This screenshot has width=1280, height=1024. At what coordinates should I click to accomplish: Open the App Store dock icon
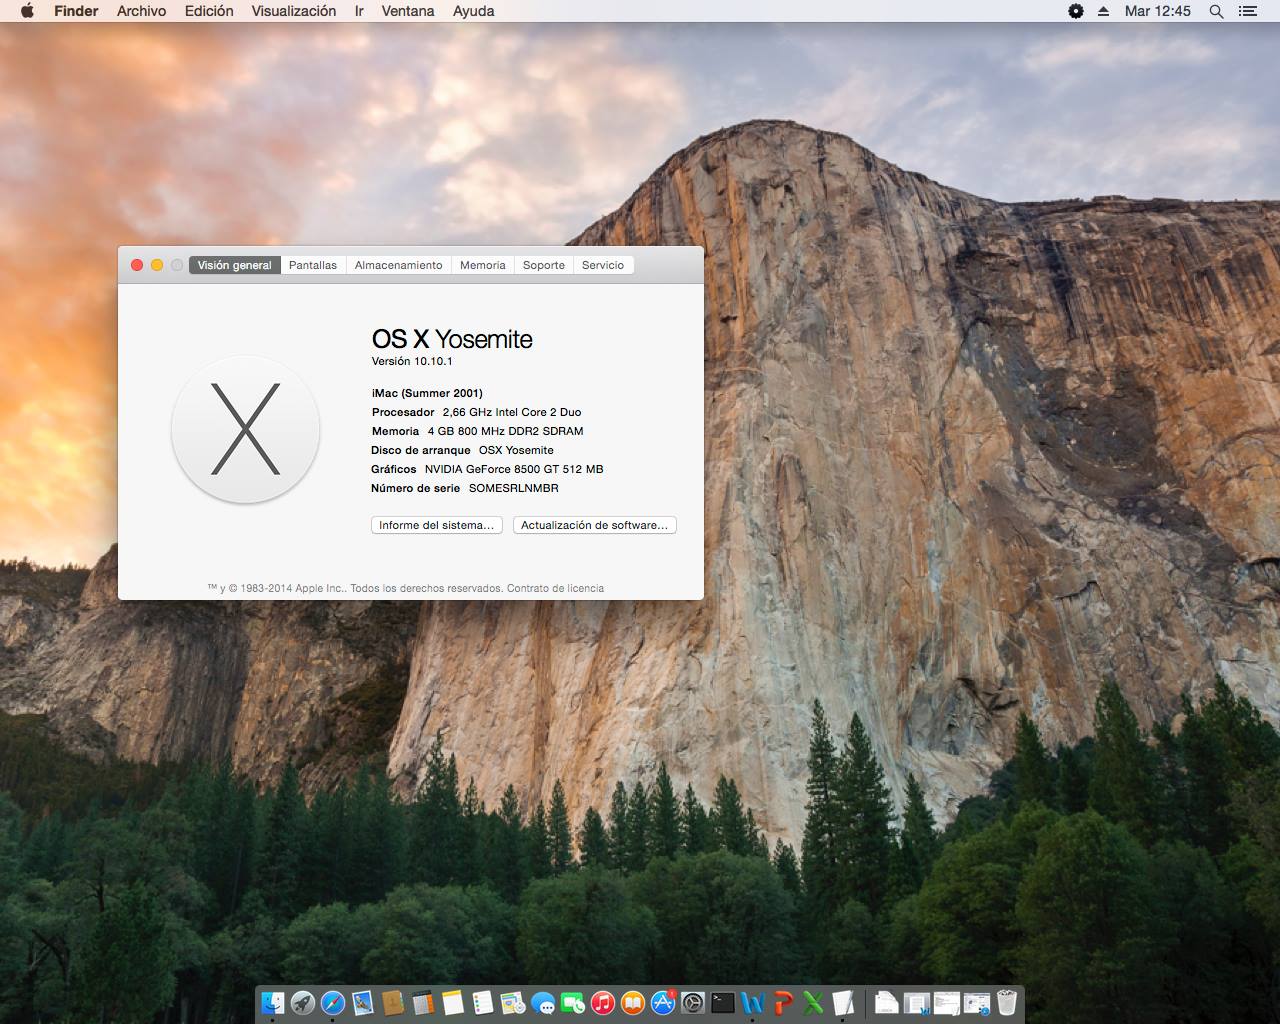tap(663, 1002)
